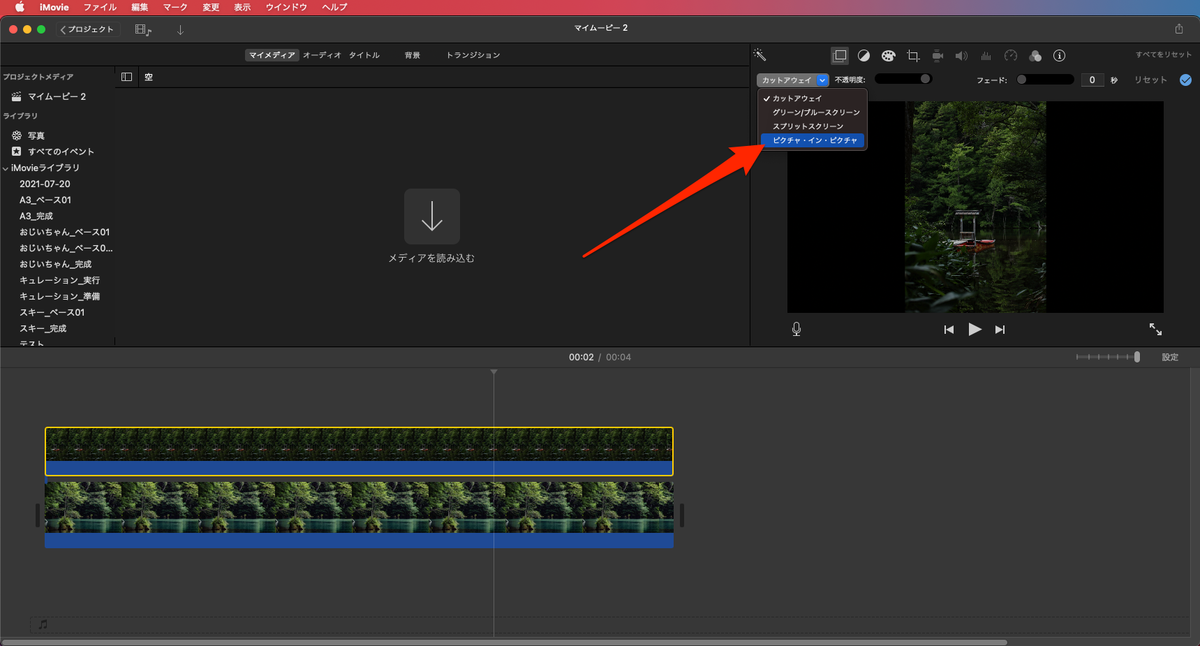Select the crop tool icon
The width and height of the screenshot is (1200, 646).
point(913,56)
